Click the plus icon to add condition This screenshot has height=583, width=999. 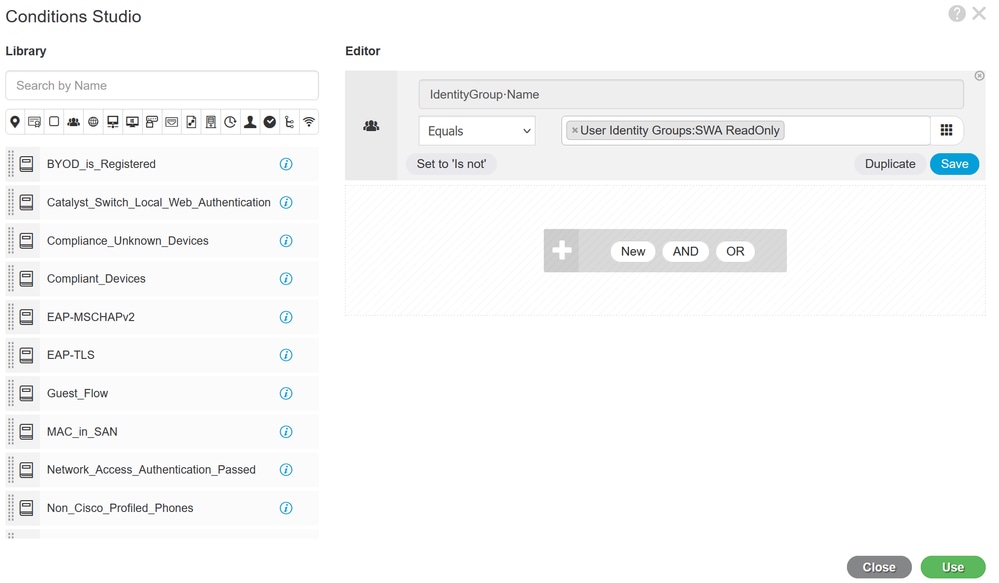coord(561,250)
